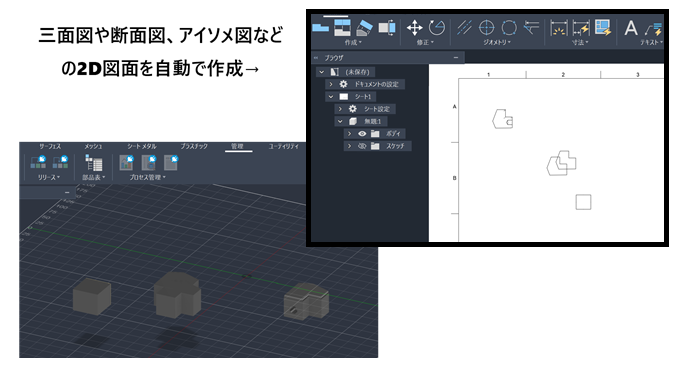Click the blank page icon in プロセス管理

tap(170, 162)
